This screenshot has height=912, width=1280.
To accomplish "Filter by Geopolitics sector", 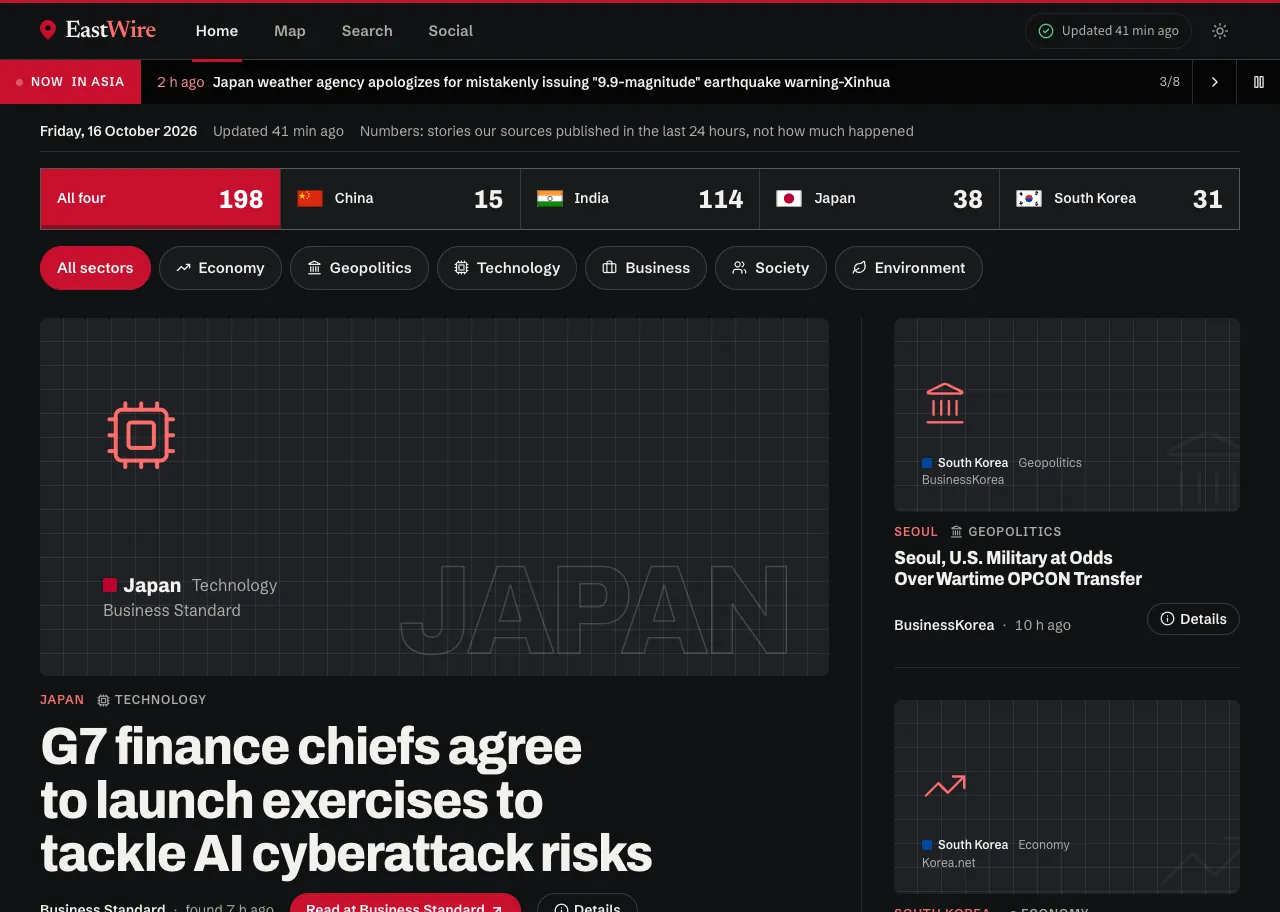I will [359, 268].
